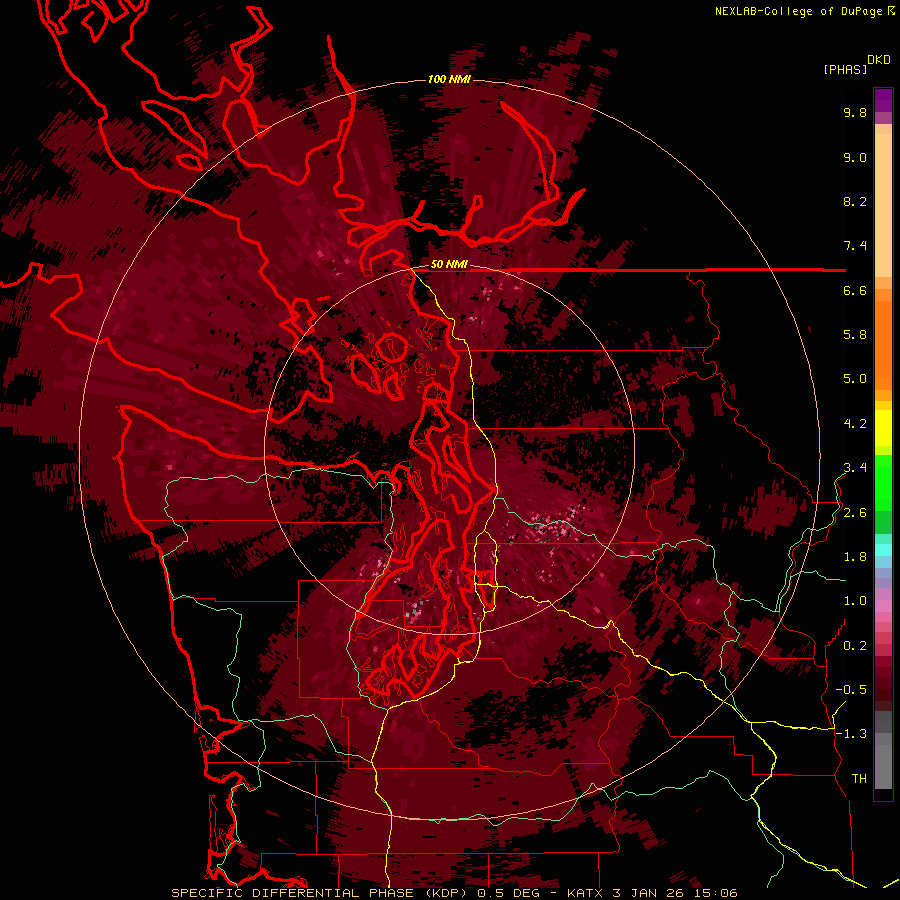Pick the pink segment of color bar

point(883,606)
